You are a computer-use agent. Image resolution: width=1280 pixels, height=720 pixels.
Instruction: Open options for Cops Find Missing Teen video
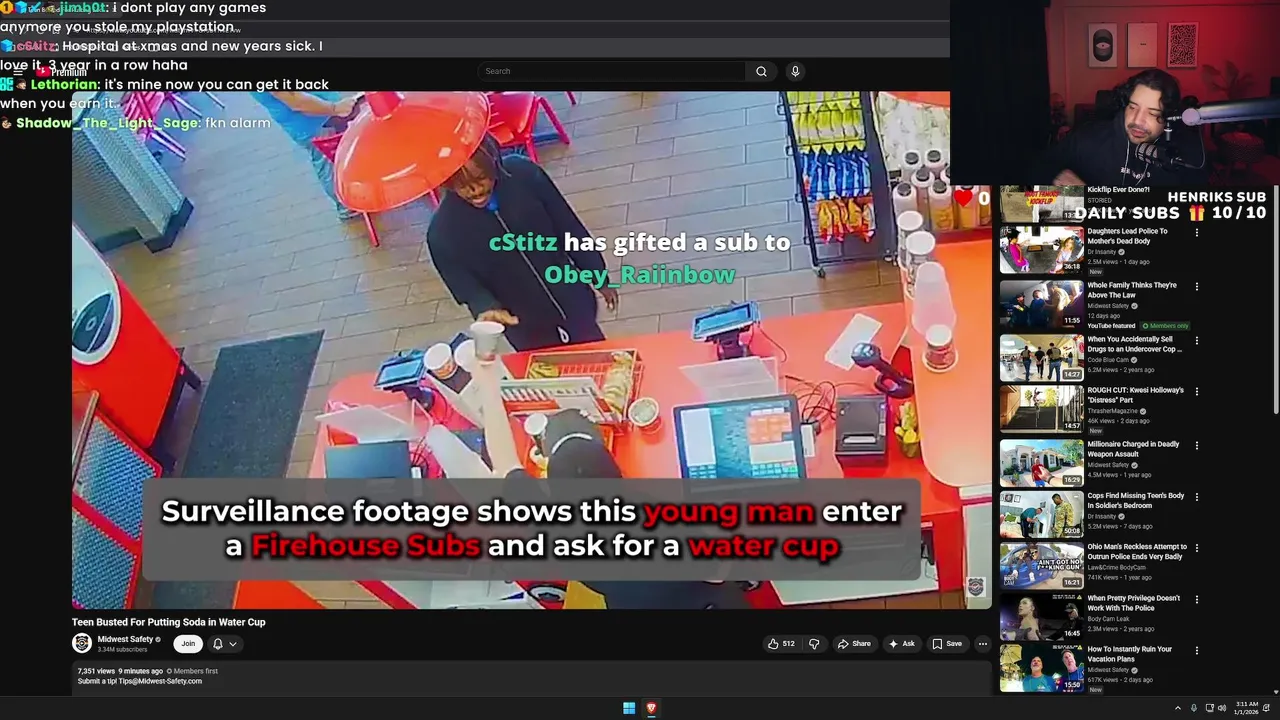(x=1196, y=497)
